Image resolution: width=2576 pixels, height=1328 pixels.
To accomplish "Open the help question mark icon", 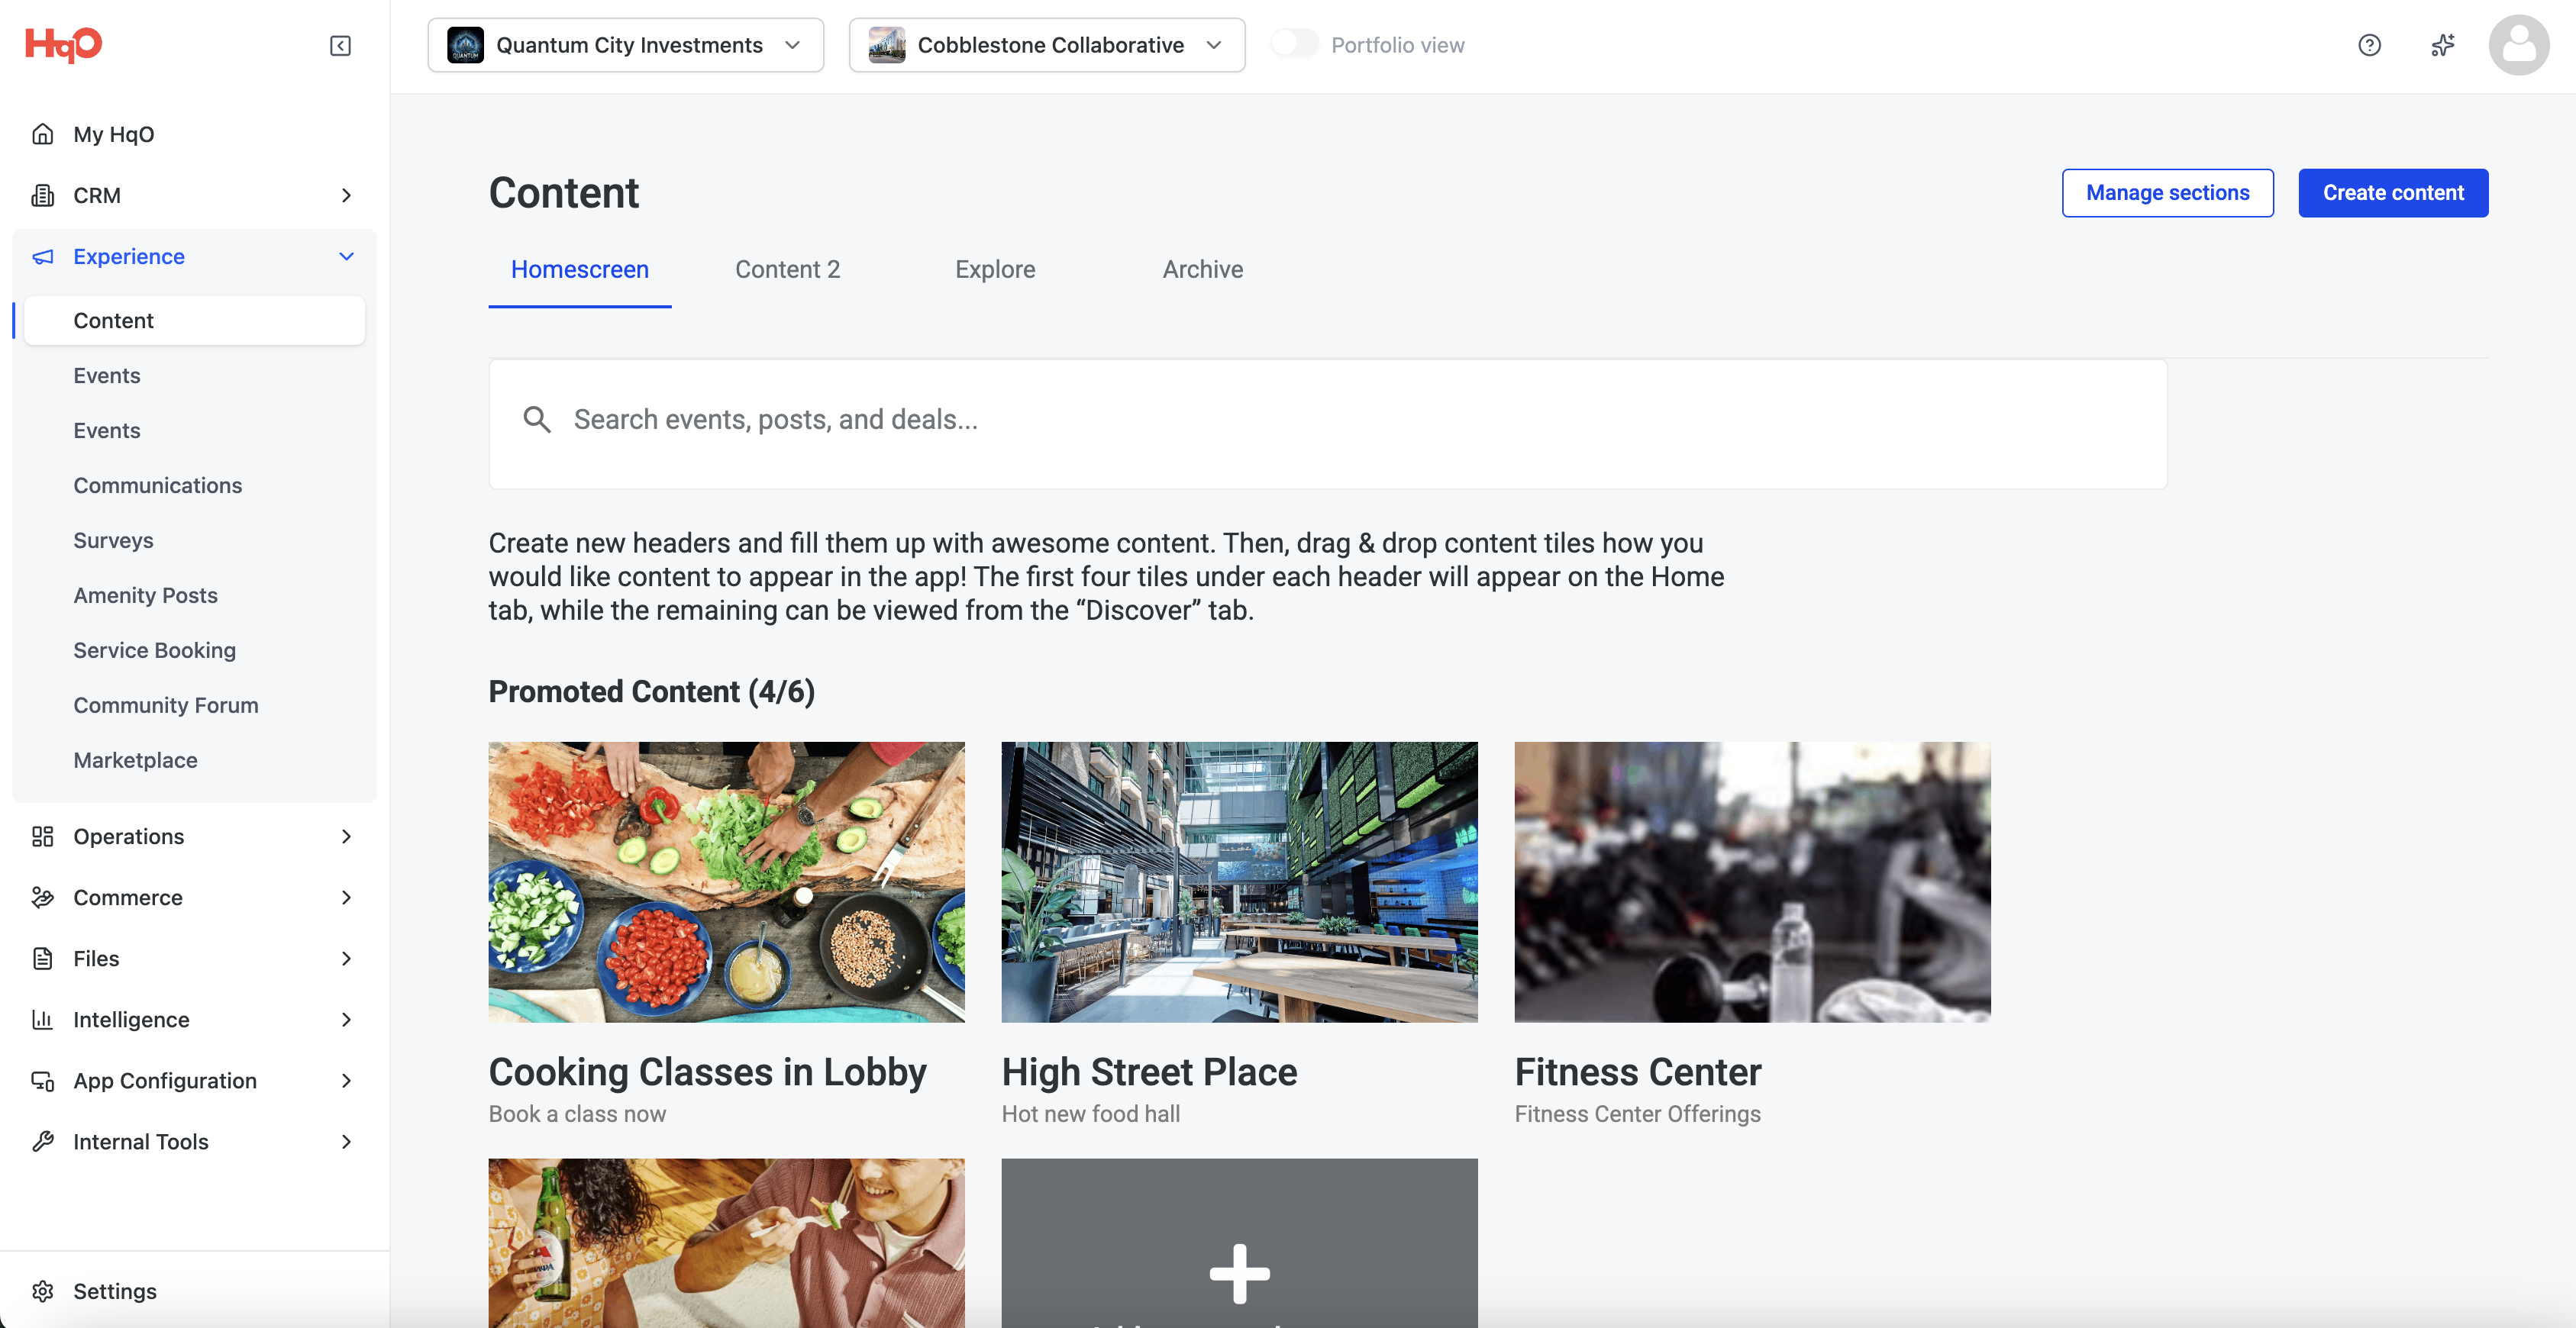I will pos(2369,45).
